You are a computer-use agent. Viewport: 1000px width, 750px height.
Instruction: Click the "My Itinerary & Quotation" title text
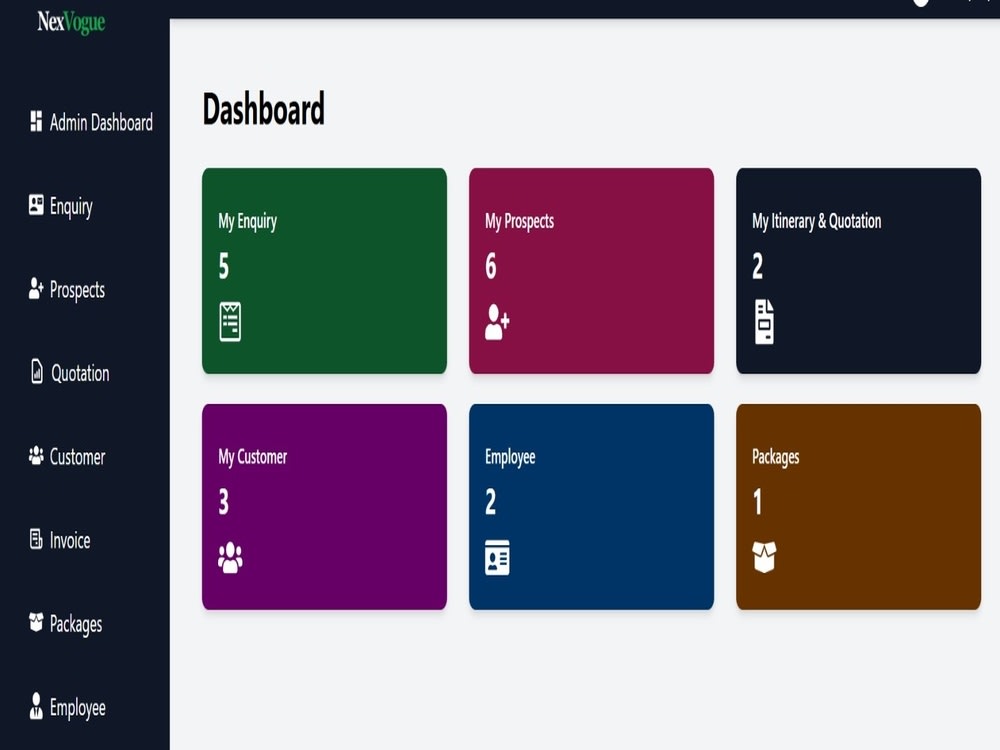(x=816, y=221)
